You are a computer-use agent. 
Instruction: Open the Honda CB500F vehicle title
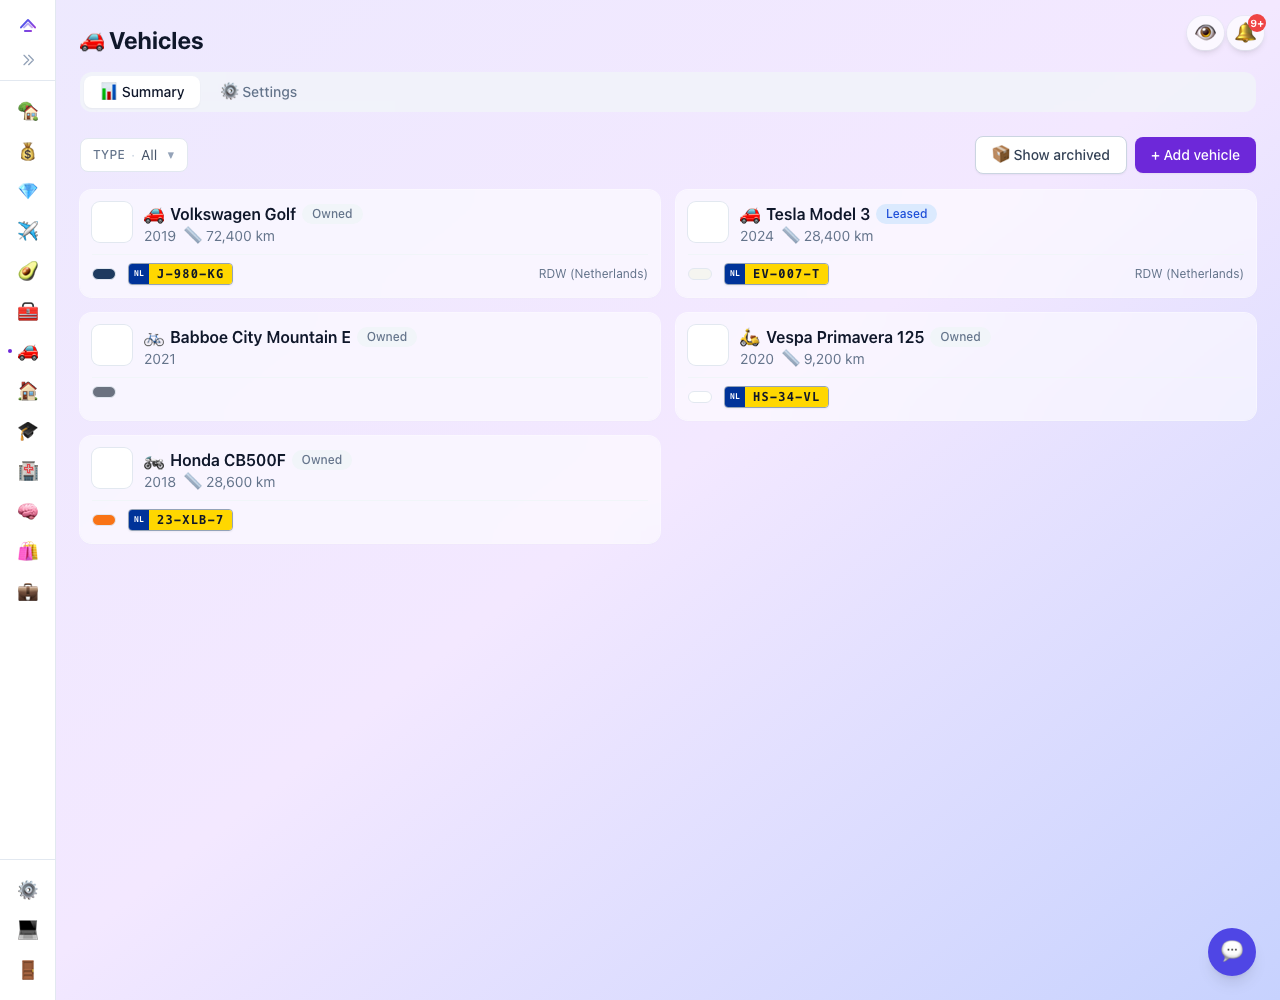point(228,460)
